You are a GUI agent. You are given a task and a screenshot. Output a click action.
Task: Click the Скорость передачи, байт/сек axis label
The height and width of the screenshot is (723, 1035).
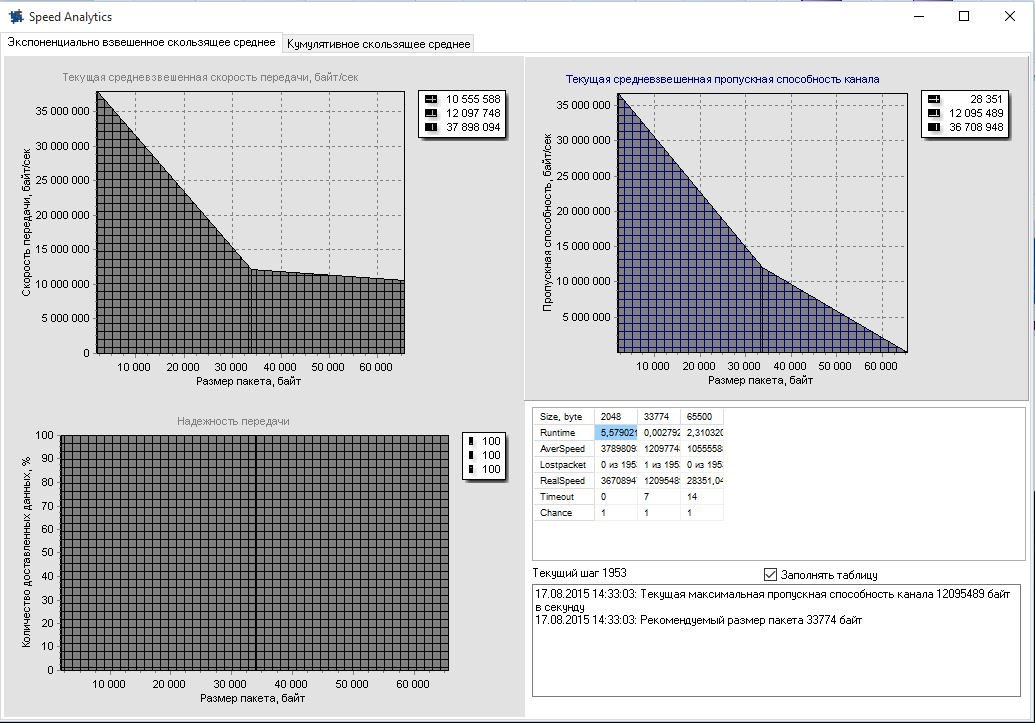pyautogui.click(x=26, y=222)
